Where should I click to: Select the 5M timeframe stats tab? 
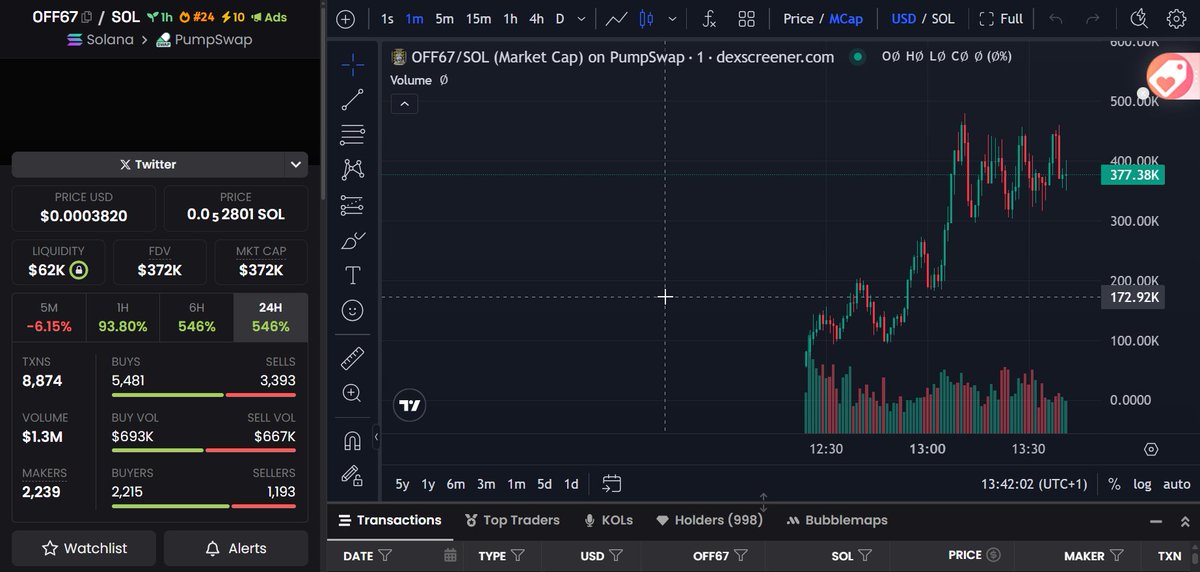pos(49,317)
